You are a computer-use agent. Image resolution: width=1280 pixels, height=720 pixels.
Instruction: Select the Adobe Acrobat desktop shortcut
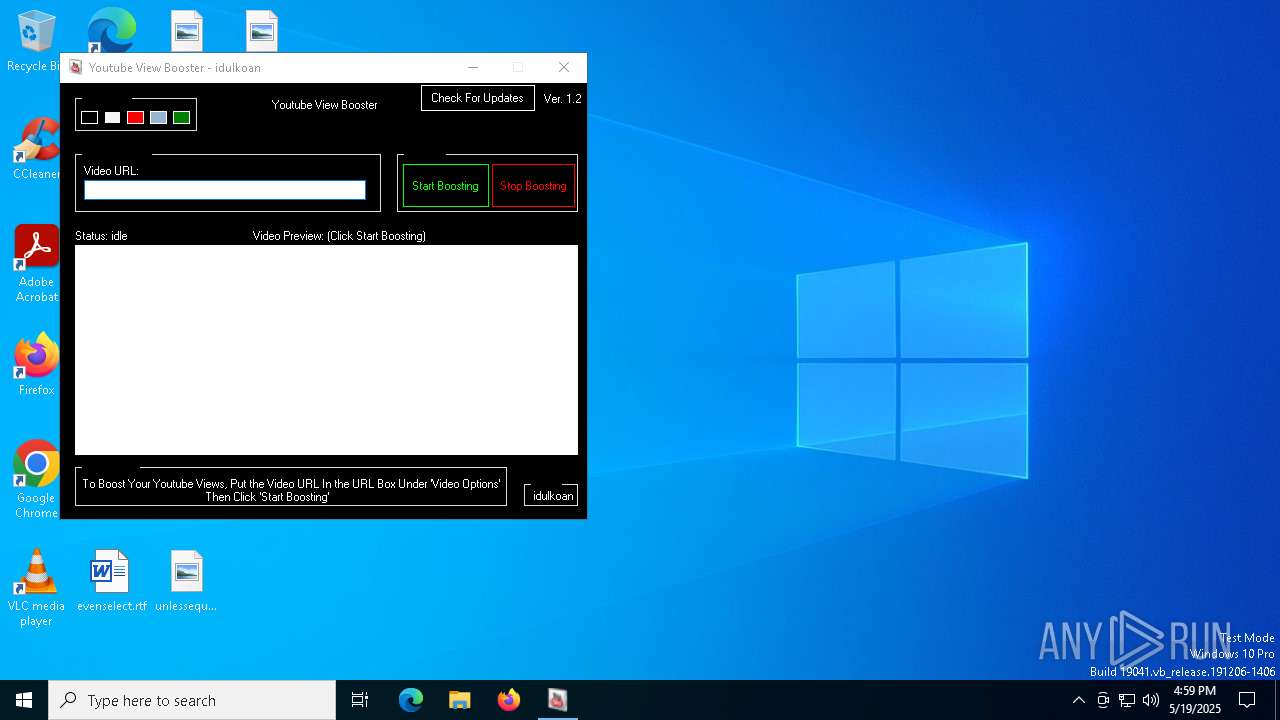click(x=36, y=264)
